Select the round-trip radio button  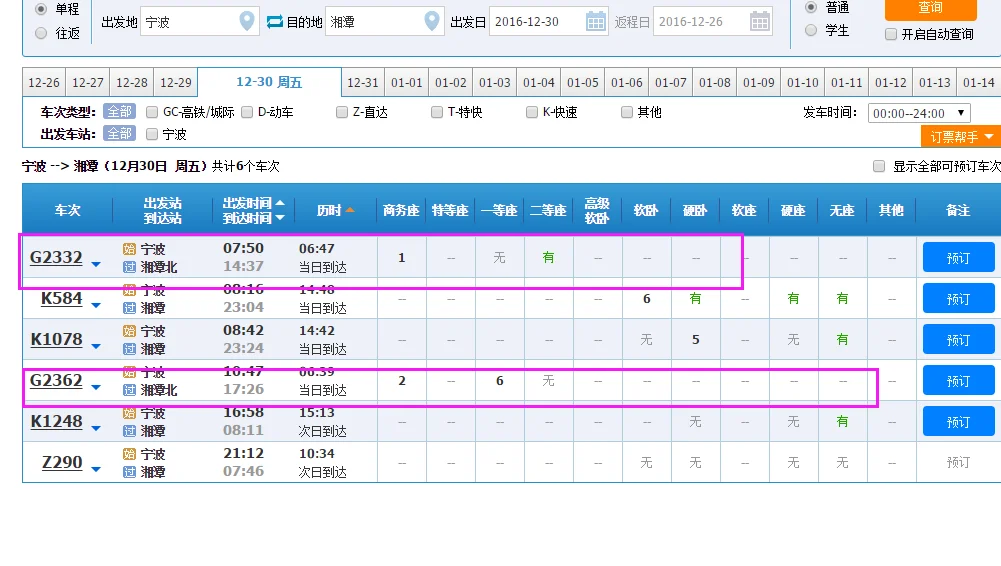click(41, 33)
